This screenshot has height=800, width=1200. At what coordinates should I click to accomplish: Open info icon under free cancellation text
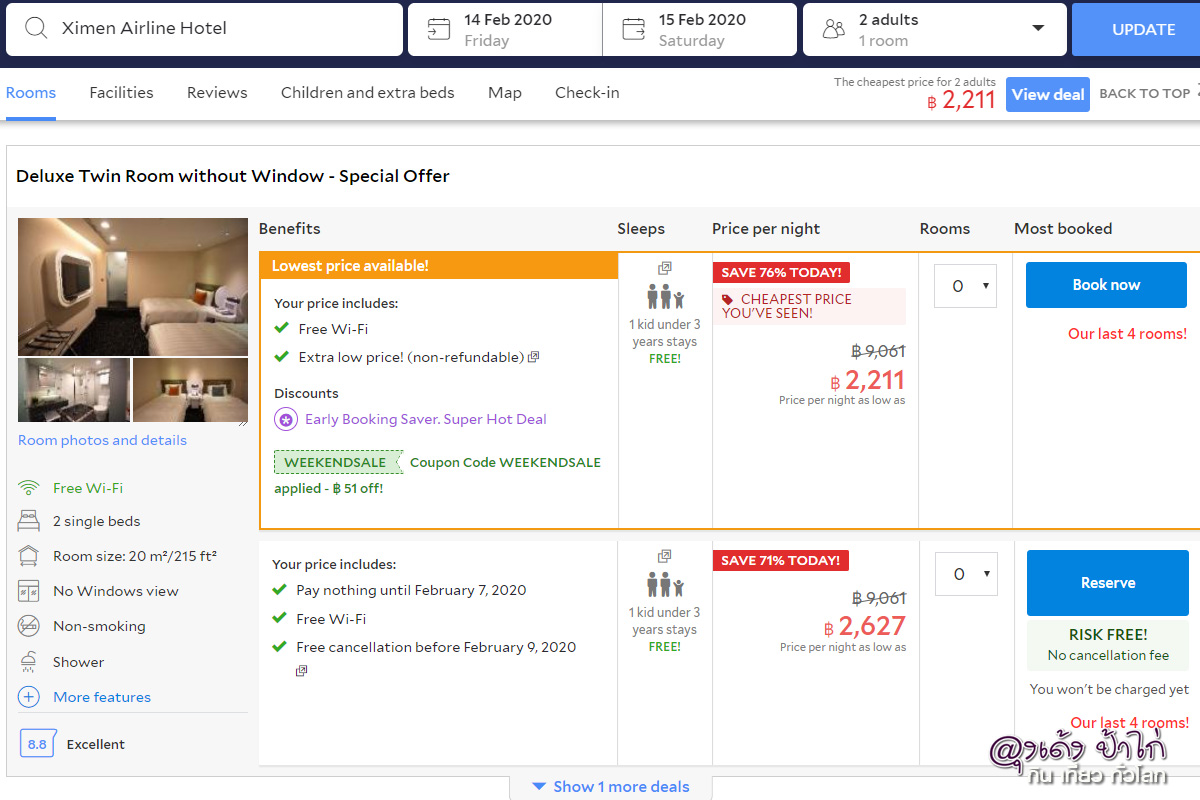coord(302,671)
